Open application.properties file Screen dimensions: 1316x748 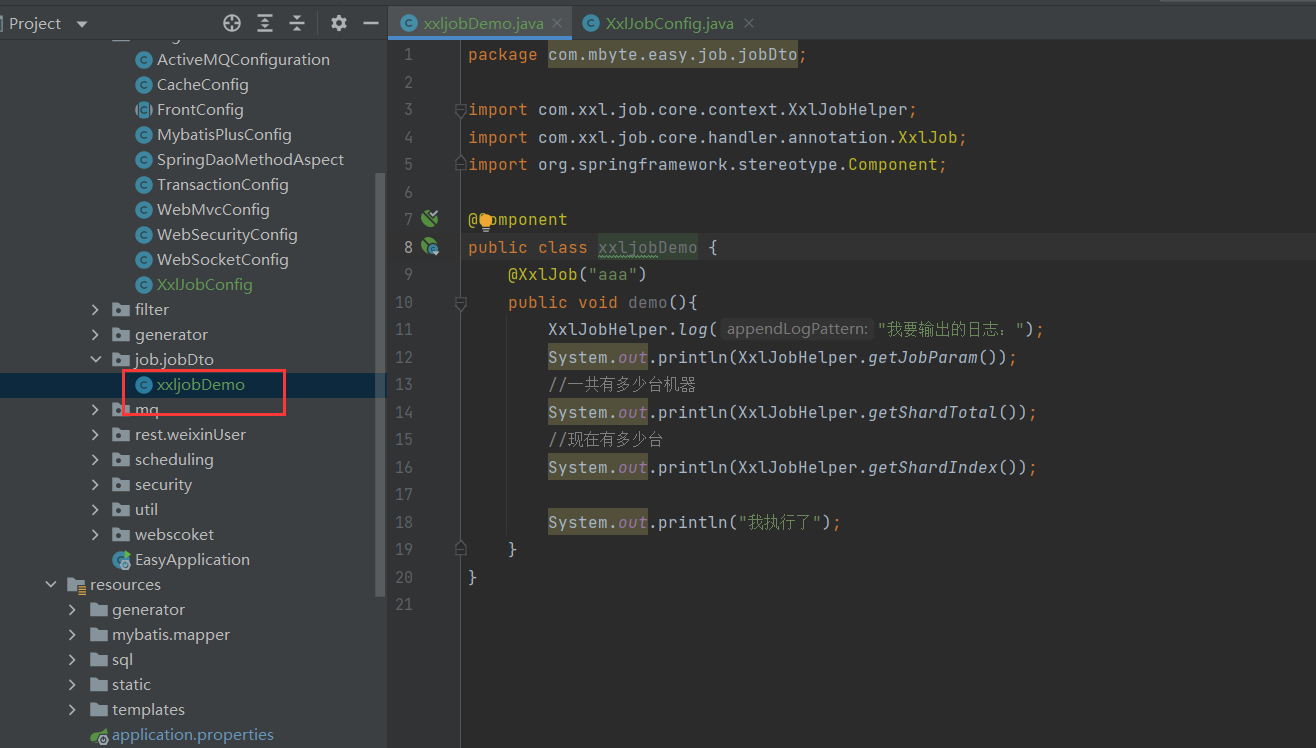point(192,734)
